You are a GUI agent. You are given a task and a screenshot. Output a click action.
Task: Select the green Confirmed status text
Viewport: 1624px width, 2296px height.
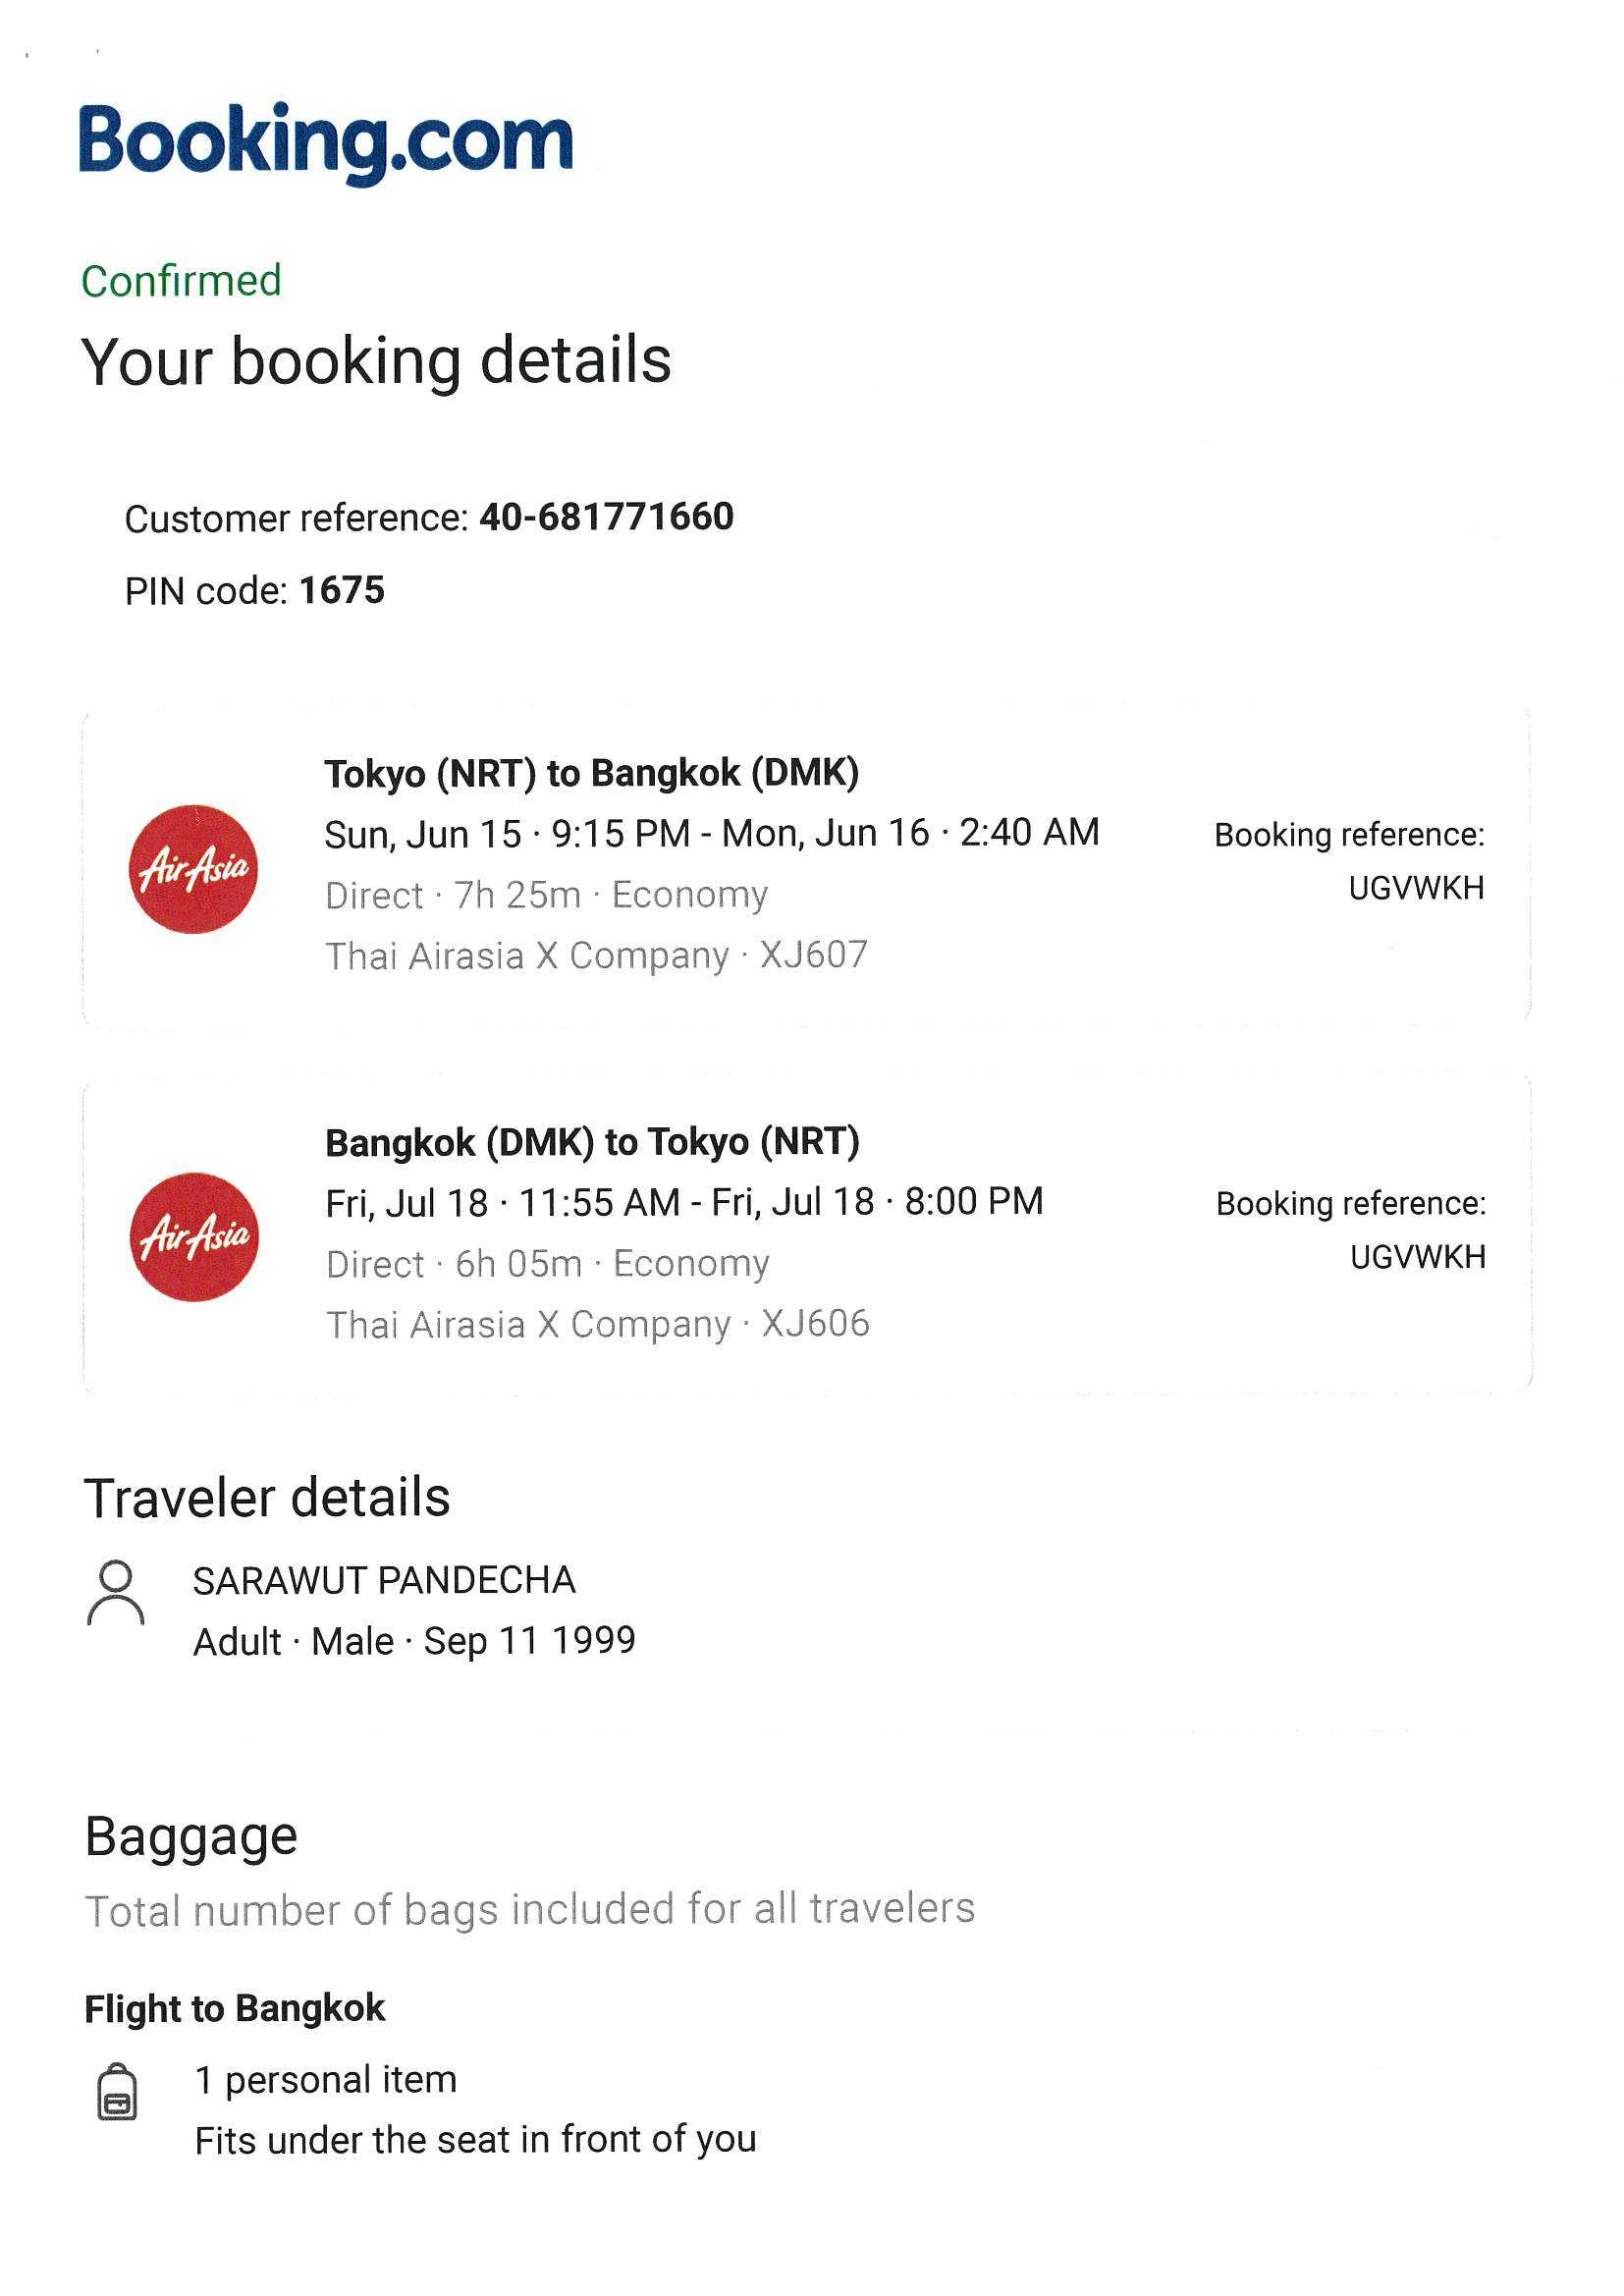pyautogui.click(x=181, y=281)
